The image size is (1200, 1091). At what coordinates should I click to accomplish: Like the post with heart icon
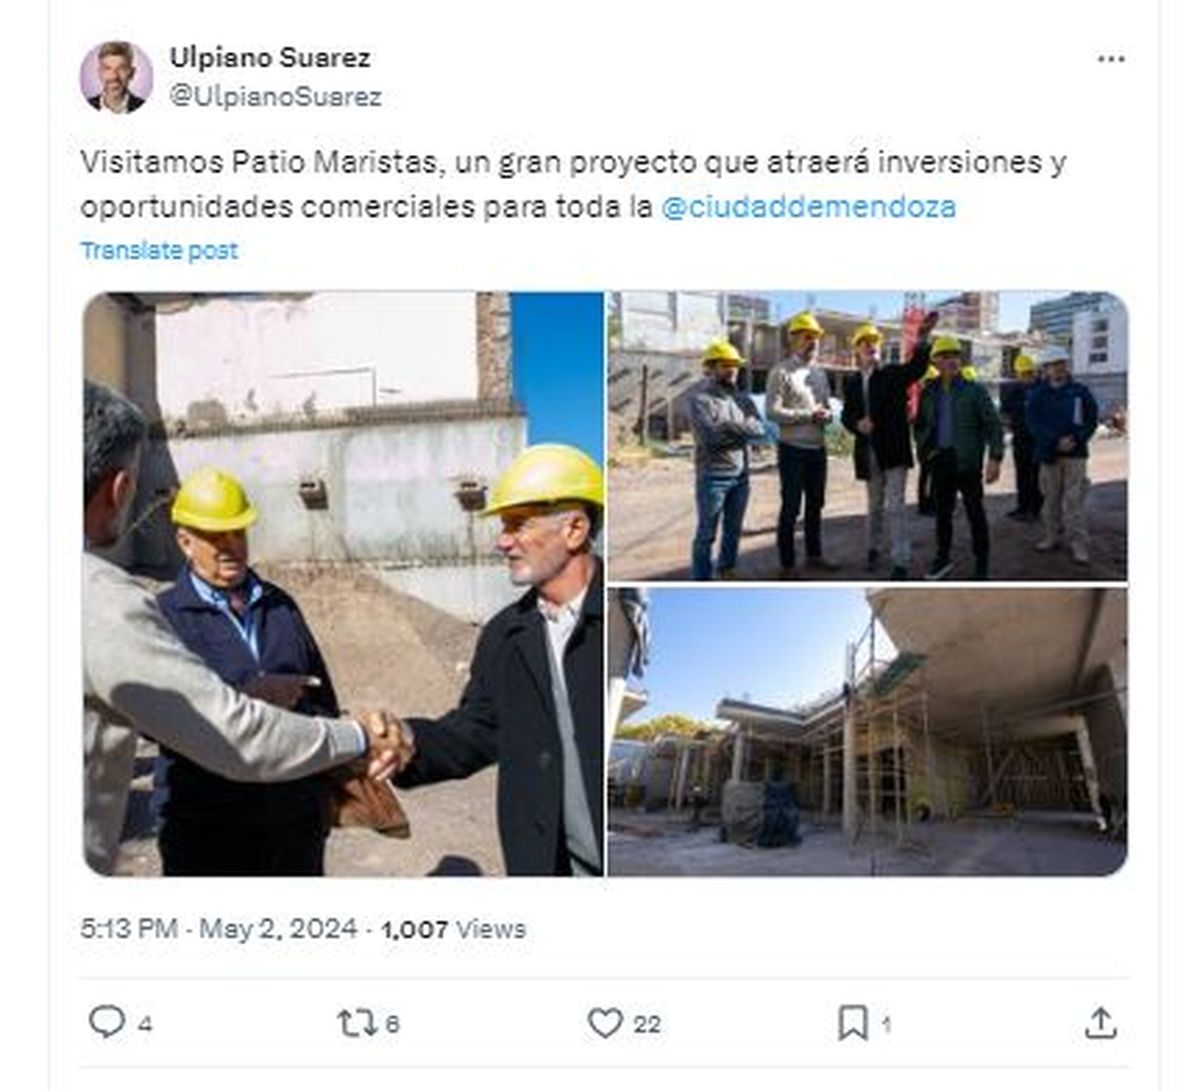[605, 1023]
